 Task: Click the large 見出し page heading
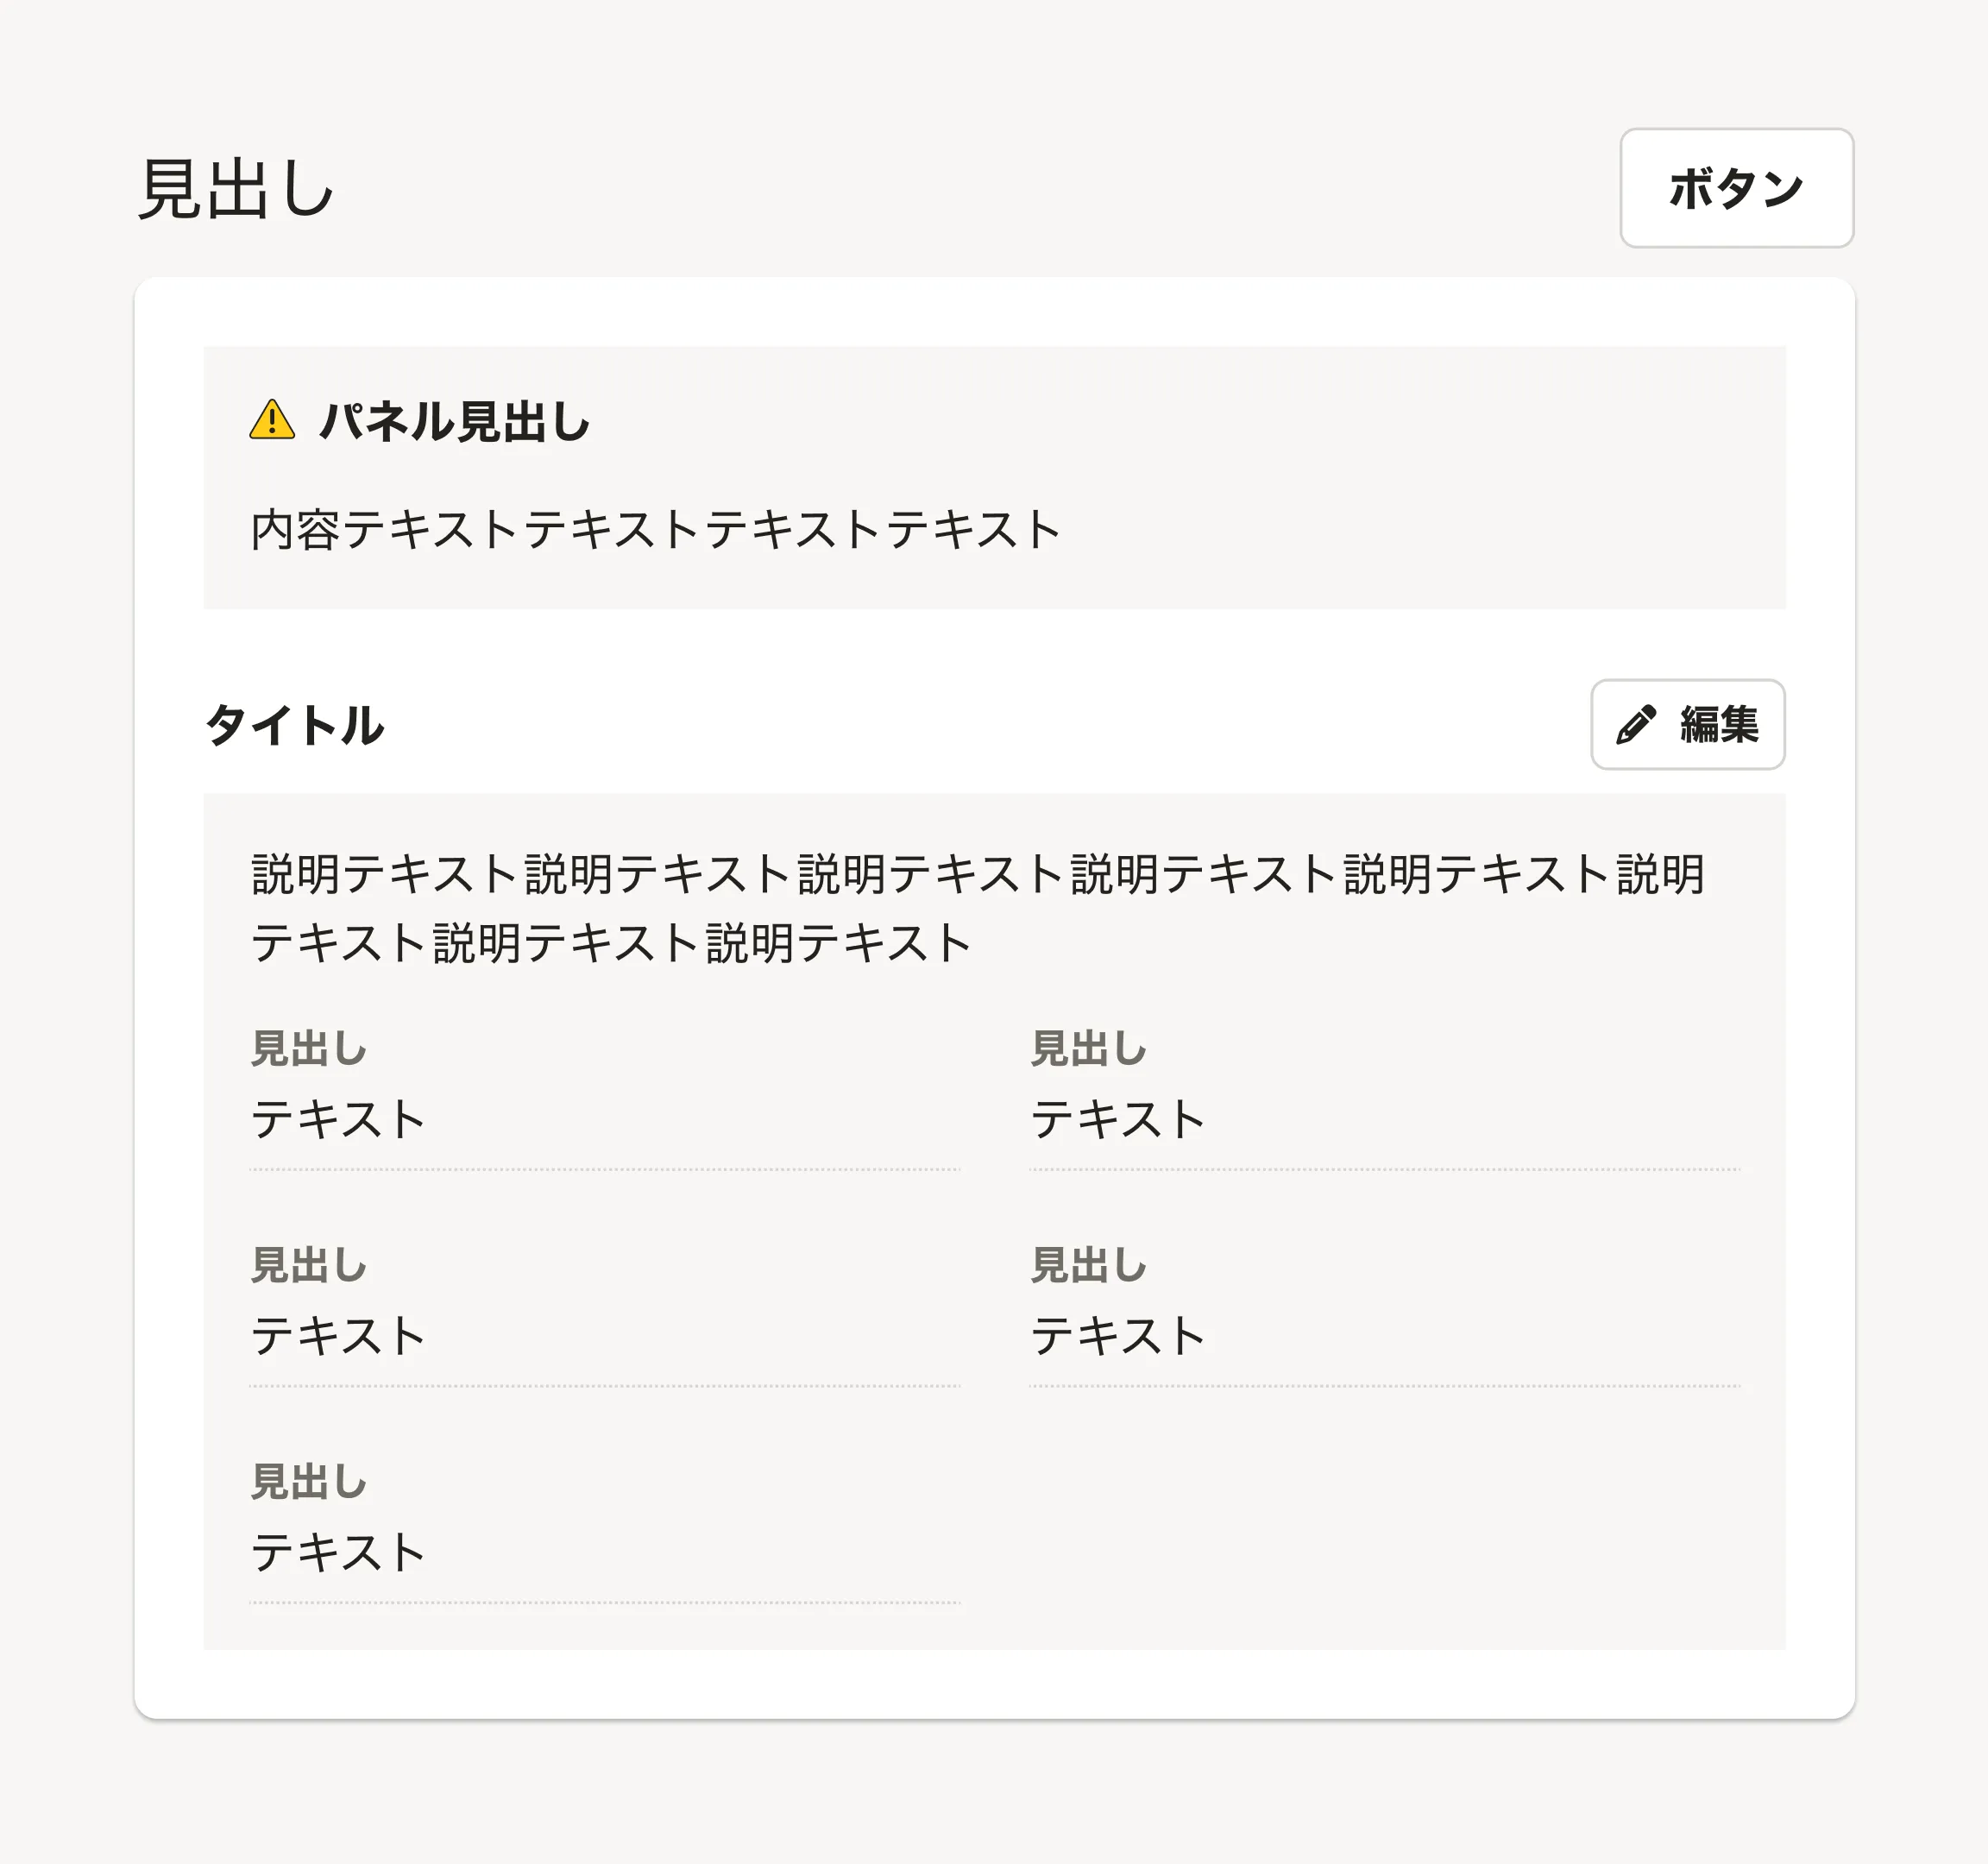(x=236, y=189)
